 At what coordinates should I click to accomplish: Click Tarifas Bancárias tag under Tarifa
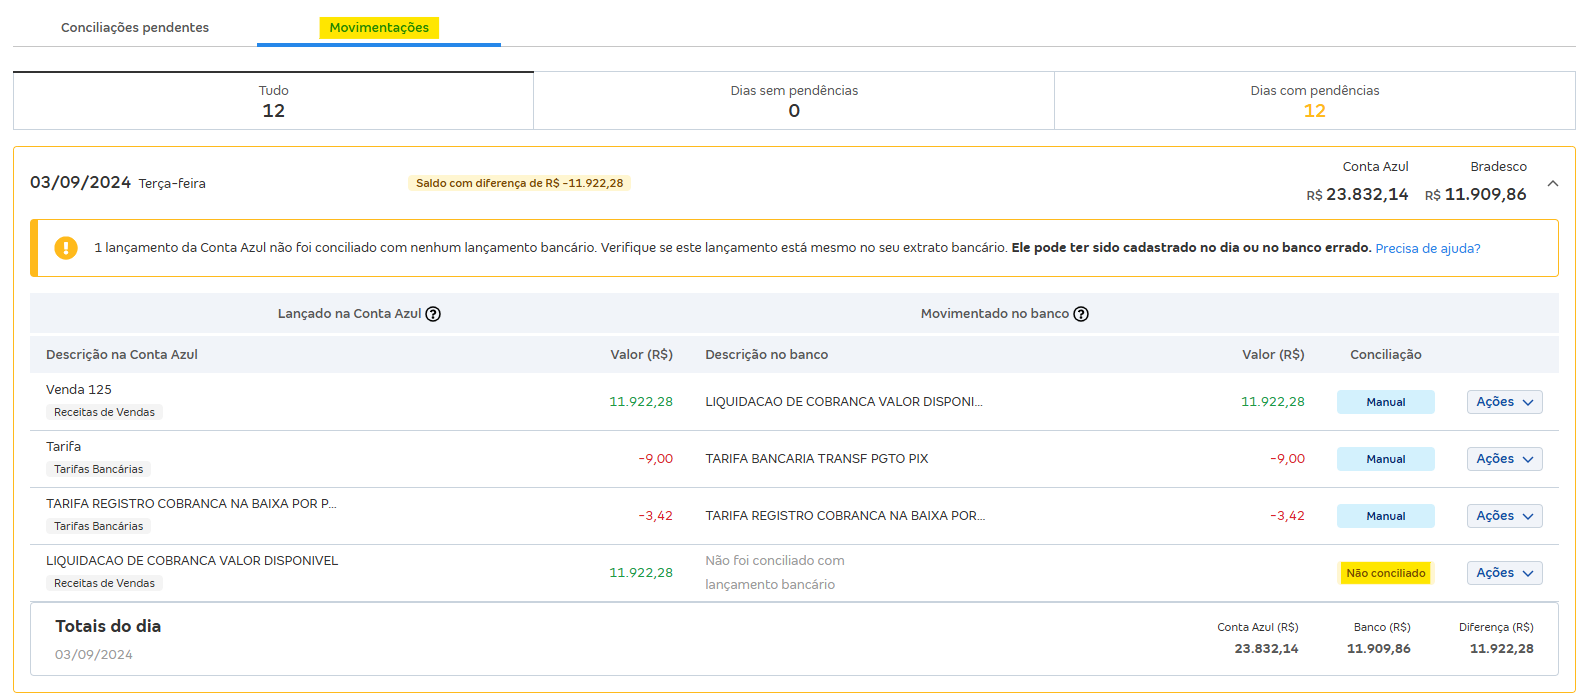pyautogui.click(x=98, y=469)
